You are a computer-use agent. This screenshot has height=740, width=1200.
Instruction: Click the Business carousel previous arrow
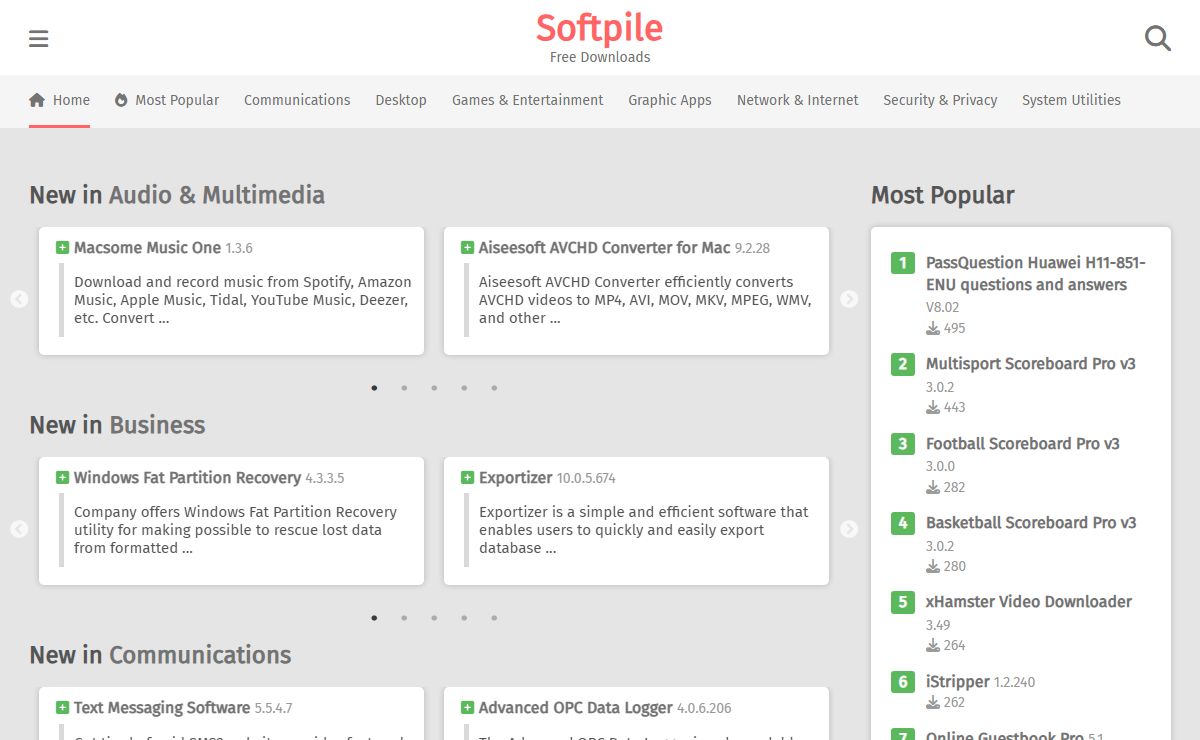point(19,529)
